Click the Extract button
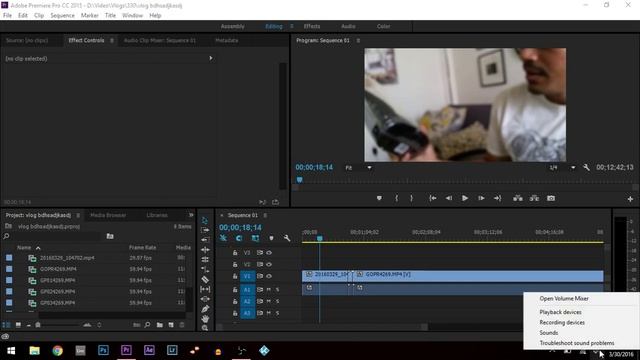Image resolution: width=640 pixels, height=360 pixels. 534,198
